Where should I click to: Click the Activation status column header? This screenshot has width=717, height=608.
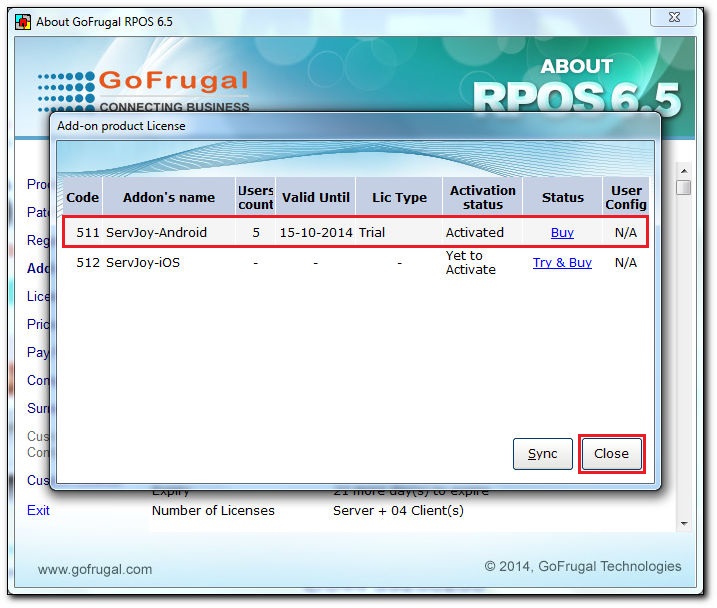point(483,197)
